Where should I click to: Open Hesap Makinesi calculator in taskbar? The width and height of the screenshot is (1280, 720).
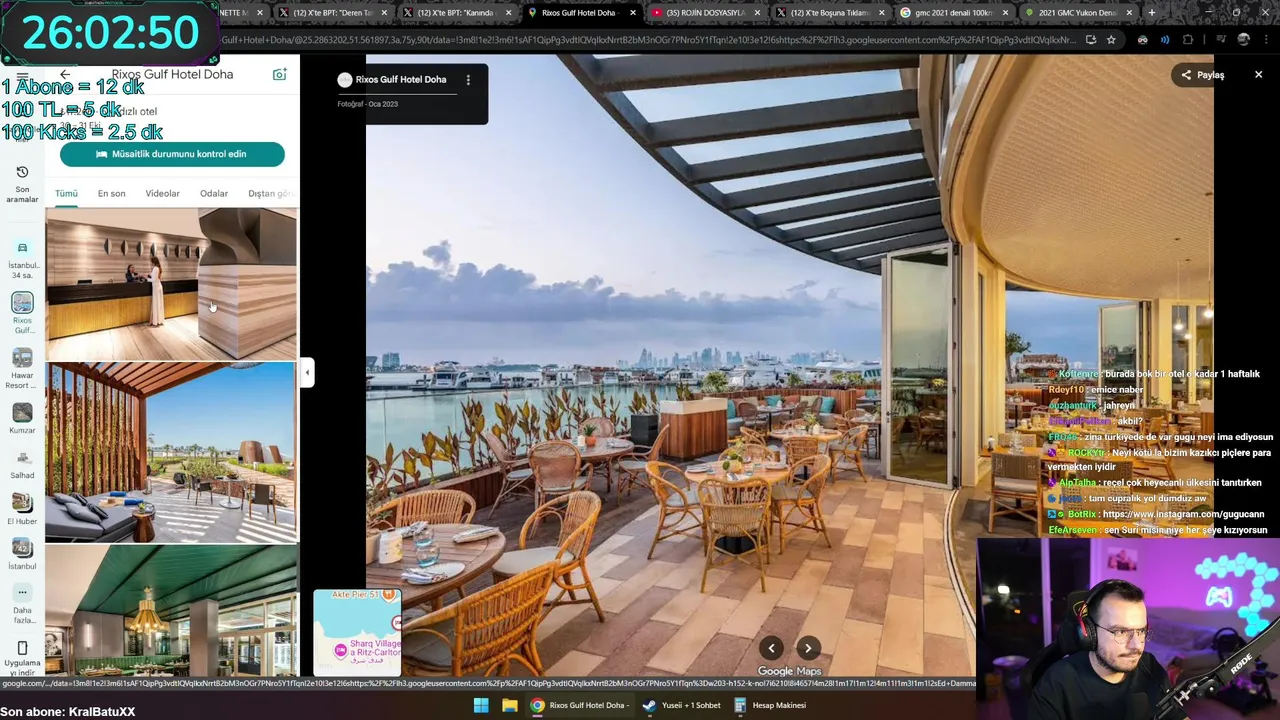coord(771,705)
